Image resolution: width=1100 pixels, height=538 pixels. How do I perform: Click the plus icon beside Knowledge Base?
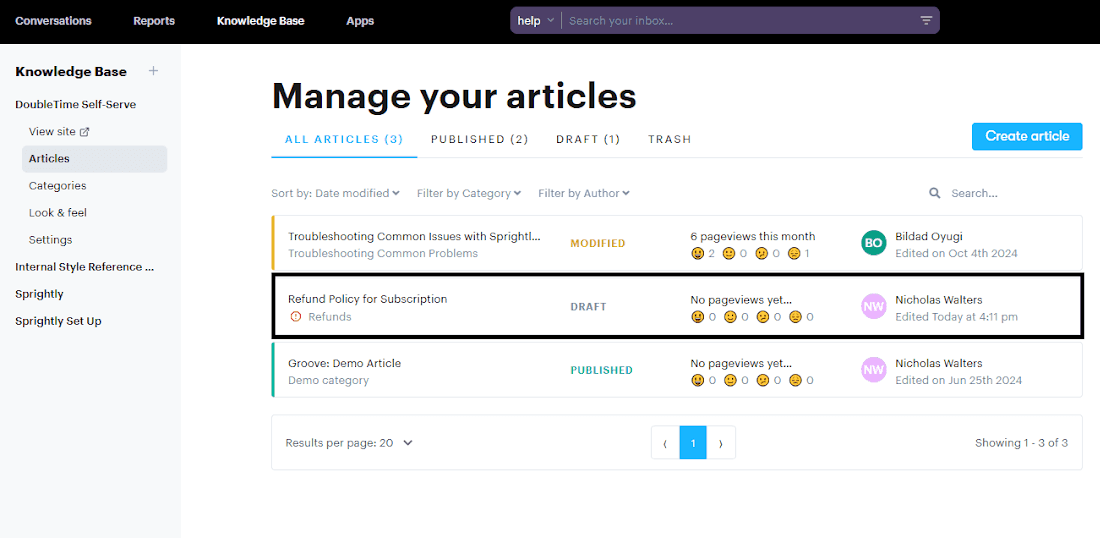click(x=154, y=71)
